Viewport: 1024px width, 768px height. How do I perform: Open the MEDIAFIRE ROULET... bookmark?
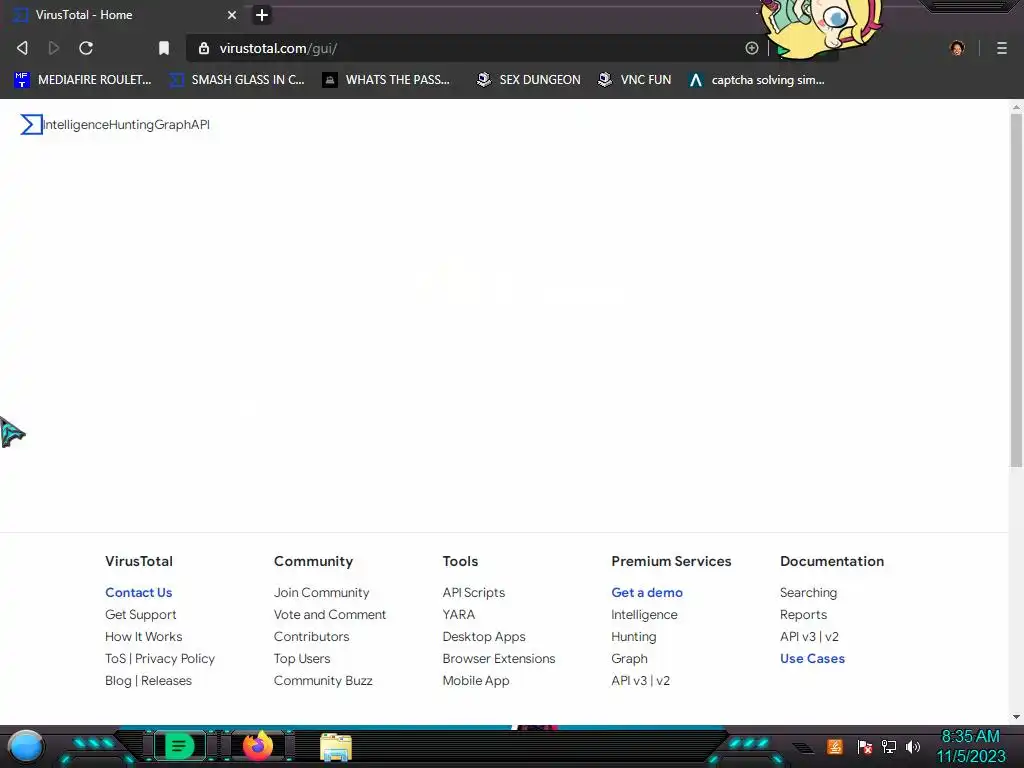pyautogui.click(x=83, y=80)
